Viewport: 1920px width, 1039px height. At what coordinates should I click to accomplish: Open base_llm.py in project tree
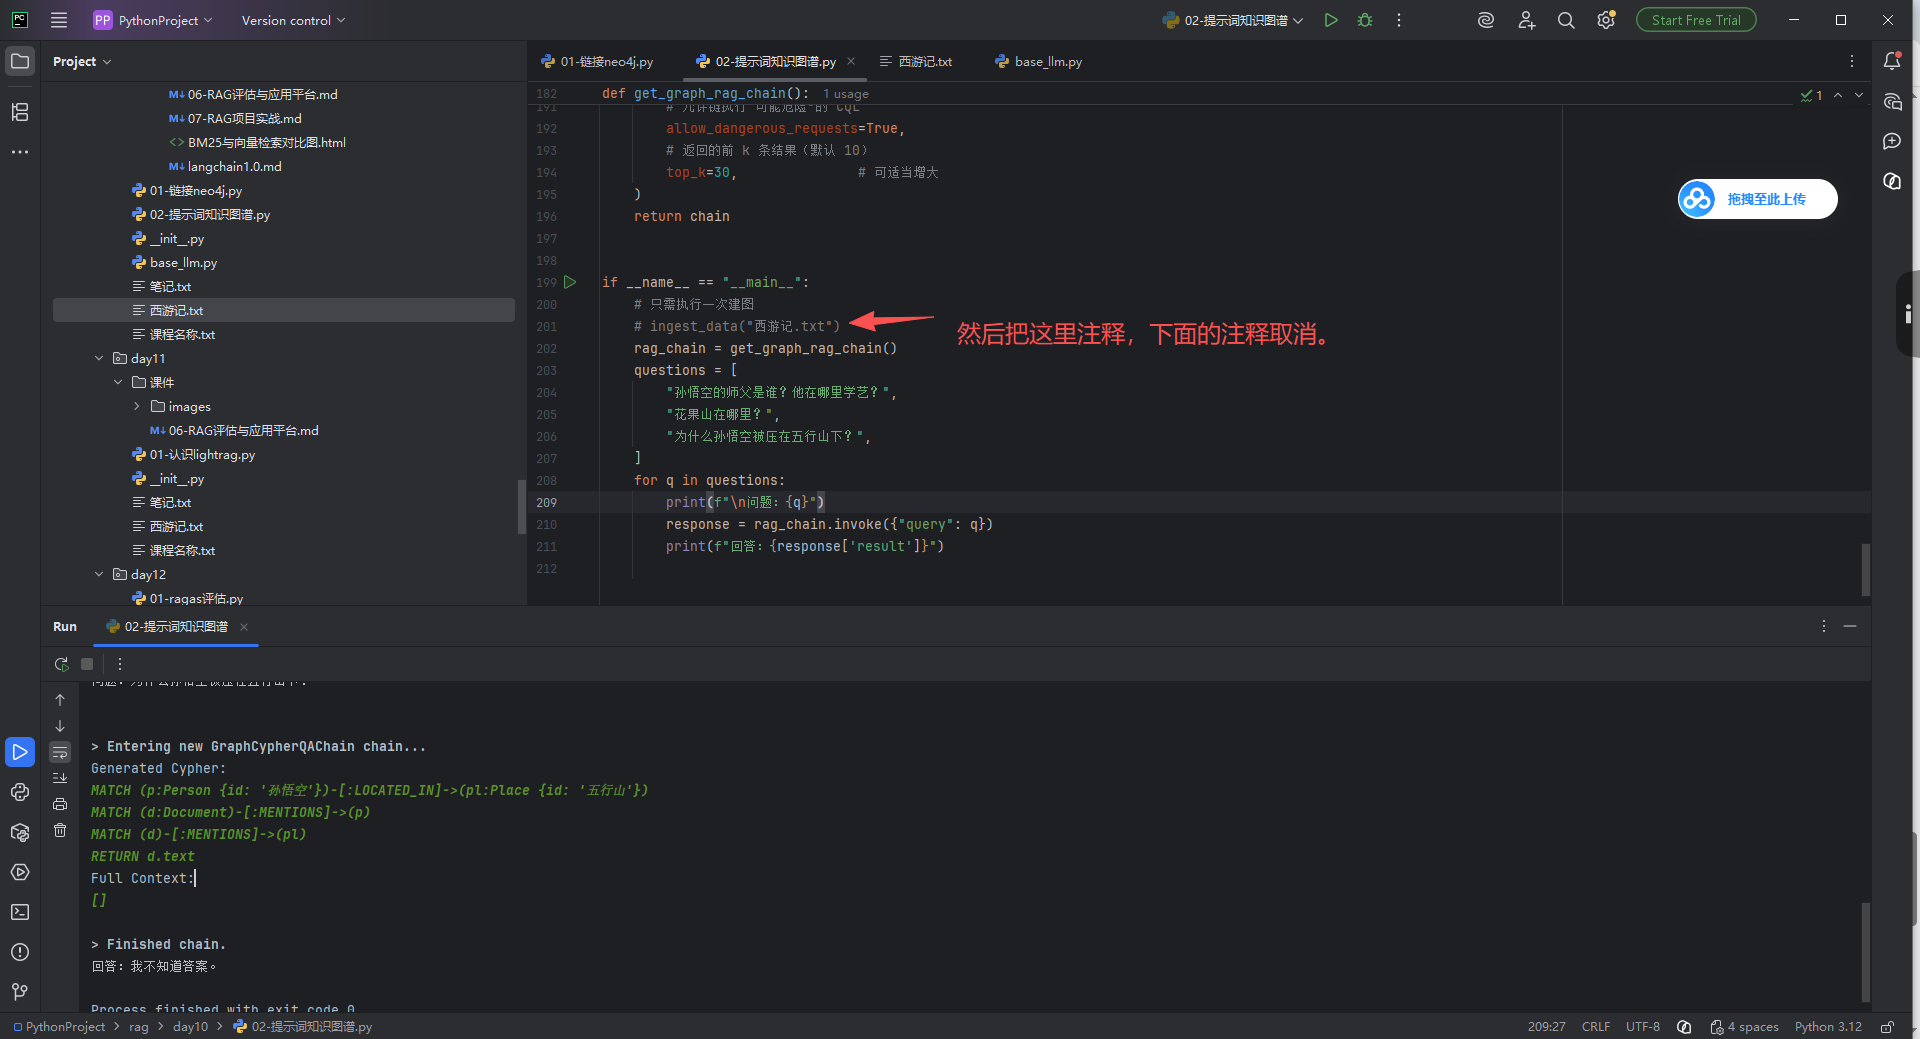click(x=183, y=262)
